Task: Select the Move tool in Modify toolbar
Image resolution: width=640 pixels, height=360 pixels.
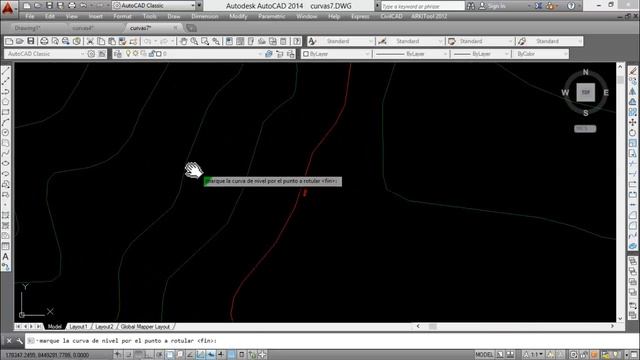Action: tap(633, 122)
